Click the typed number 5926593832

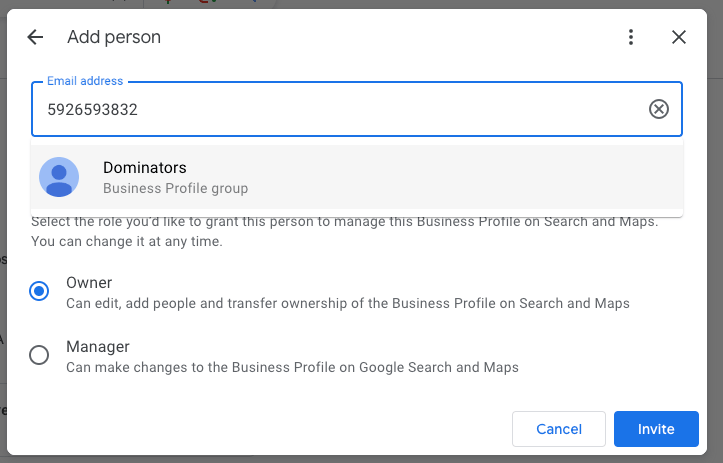tap(92, 110)
